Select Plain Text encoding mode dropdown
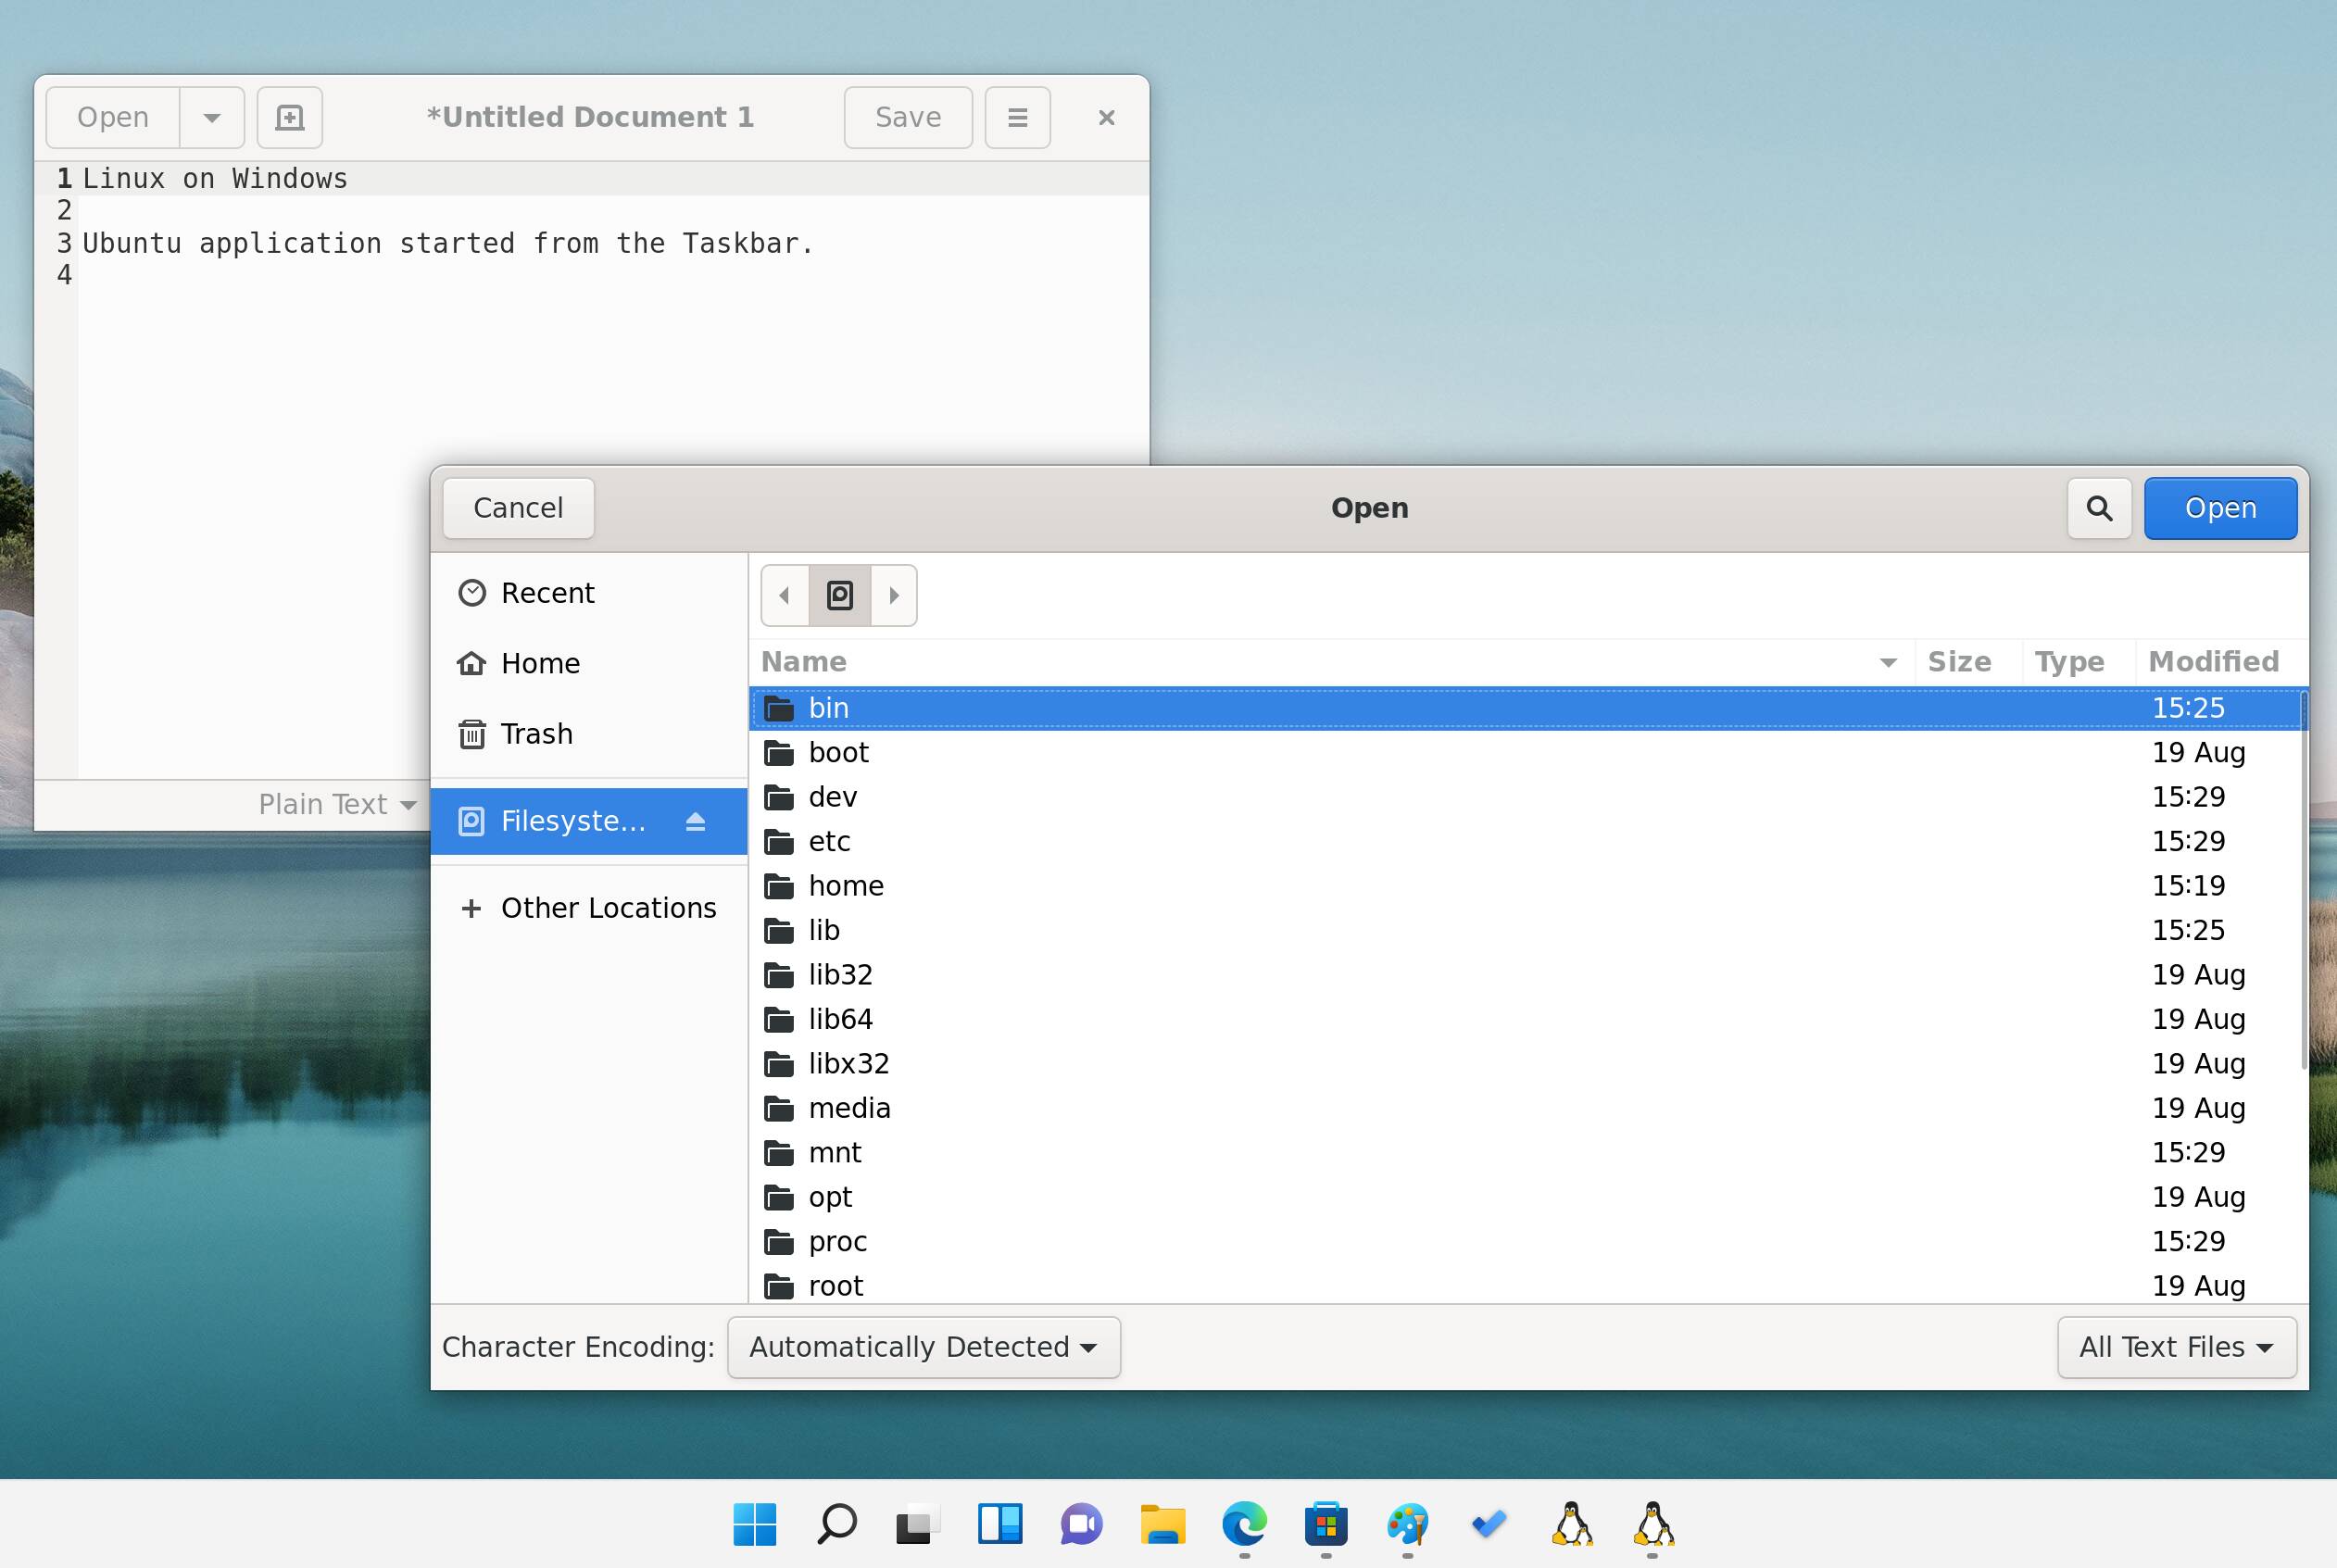 (x=331, y=803)
